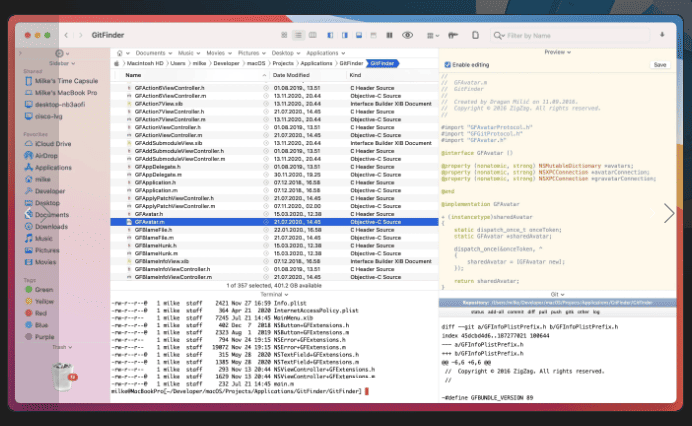Run the git pull command
This screenshot has width=692, height=426.
click(x=542, y=312)
